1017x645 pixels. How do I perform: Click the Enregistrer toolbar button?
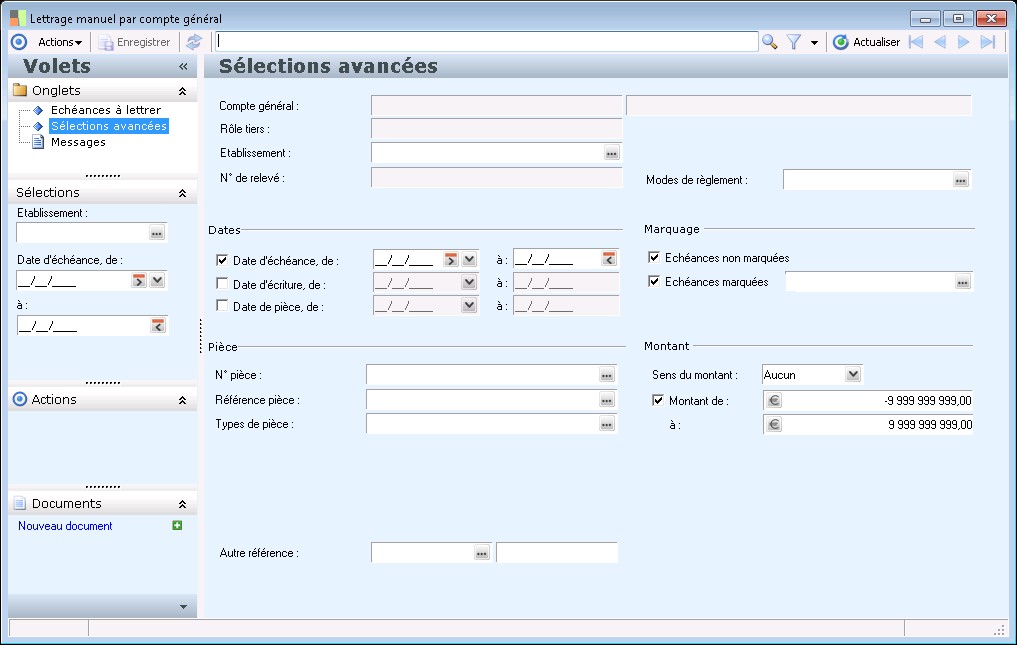[134, 42]
